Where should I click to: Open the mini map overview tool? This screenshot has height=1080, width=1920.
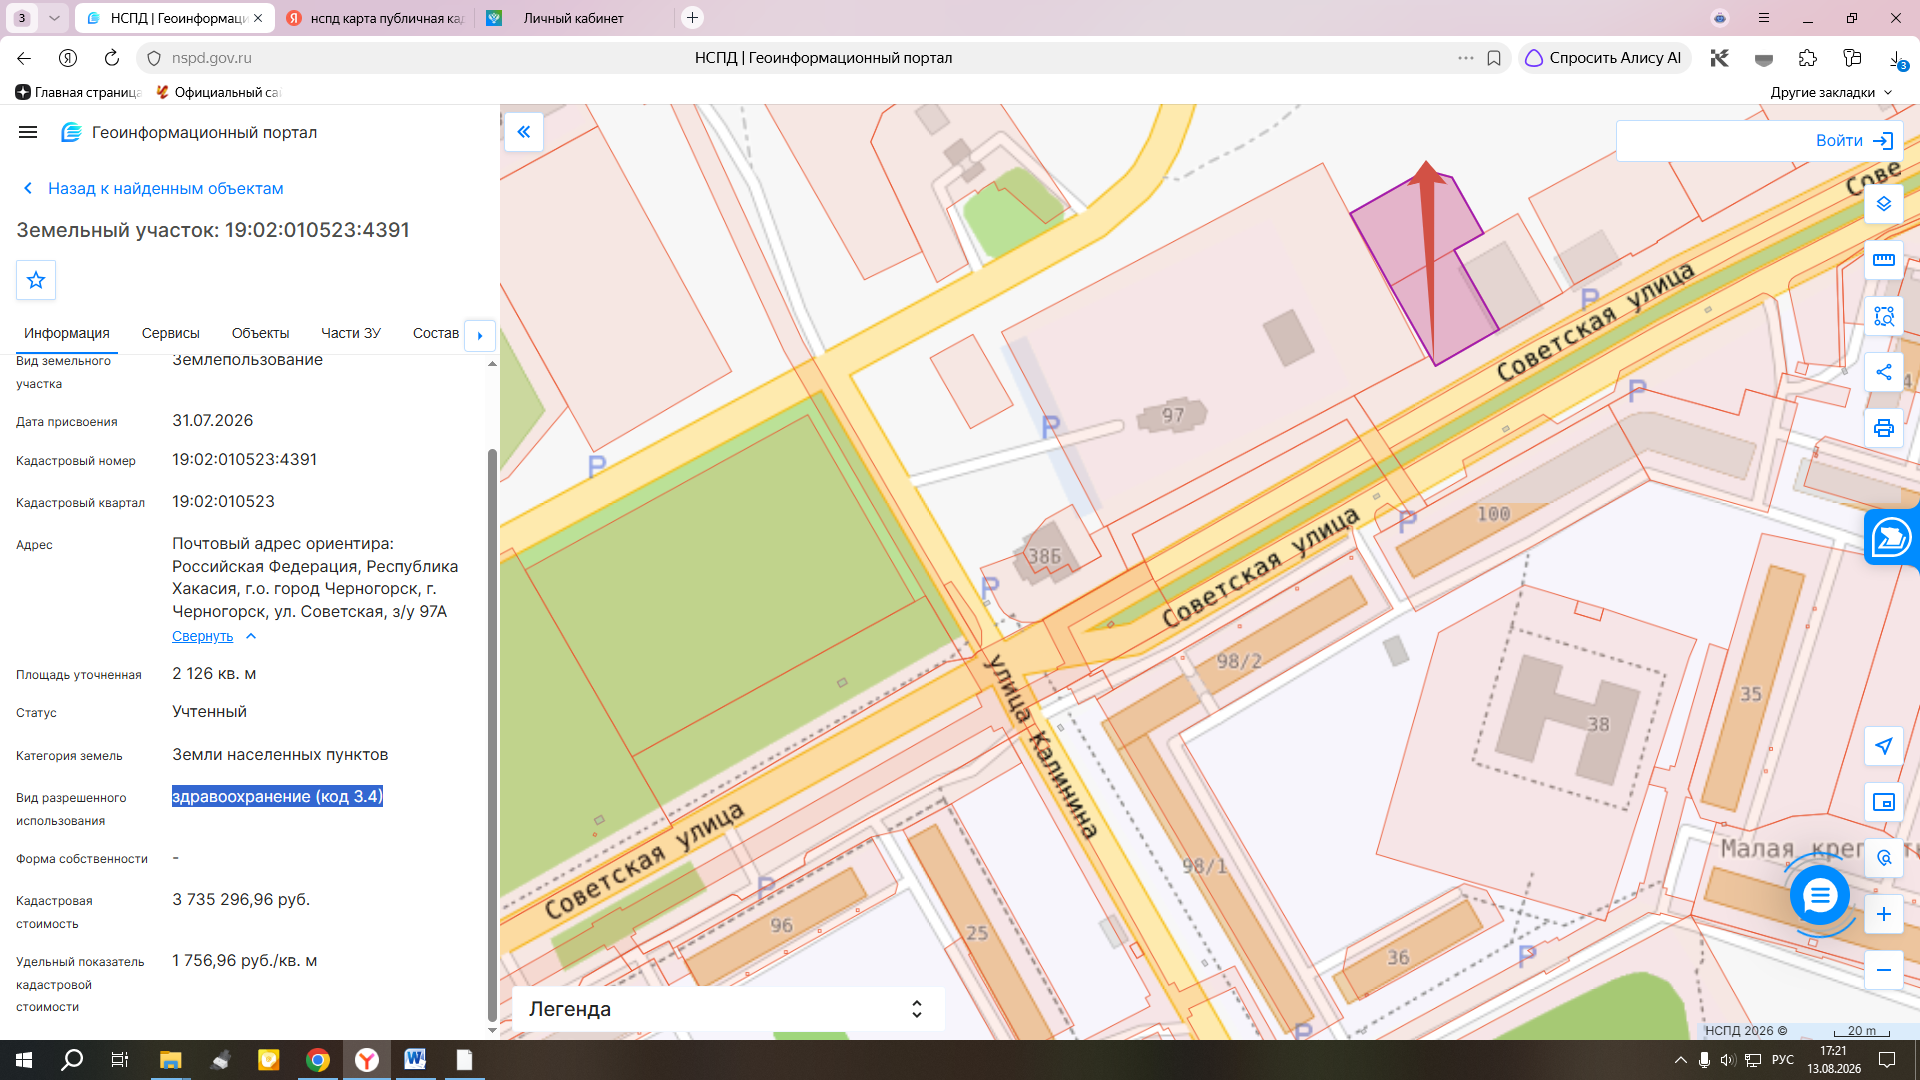pyautogui.click(x=1884, y=802)
